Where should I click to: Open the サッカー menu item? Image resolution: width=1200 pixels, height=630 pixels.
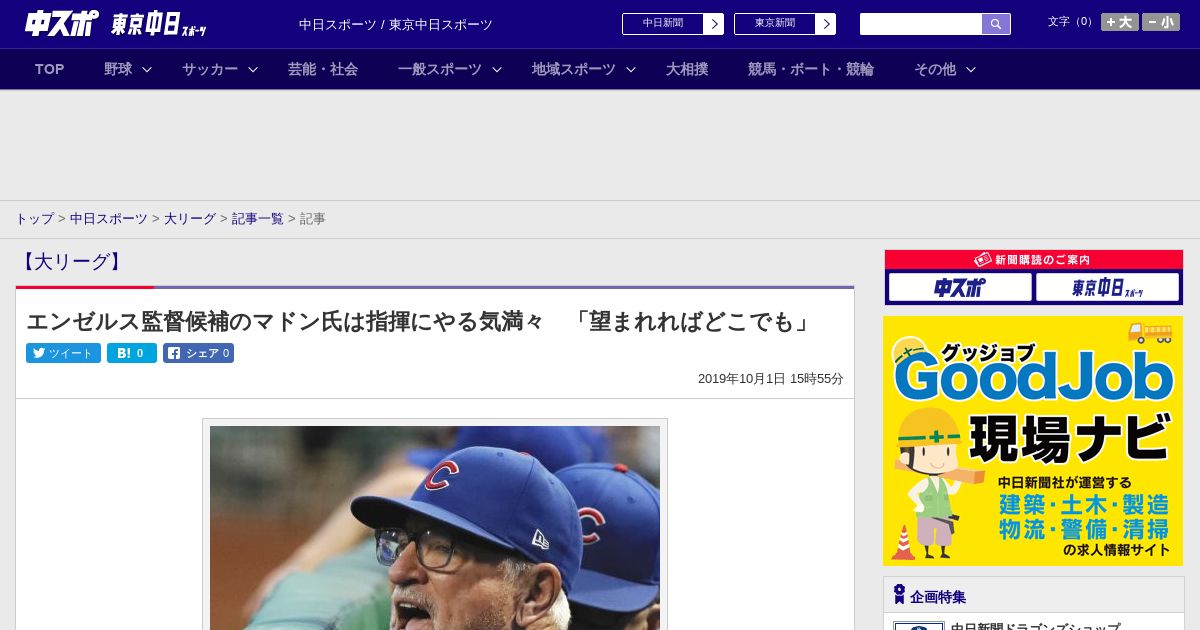pos(210,69)
